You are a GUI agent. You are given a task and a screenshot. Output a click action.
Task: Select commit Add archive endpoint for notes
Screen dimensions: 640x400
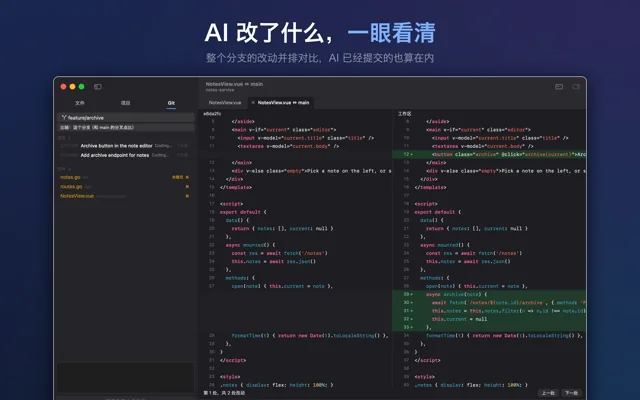[x=124, y=155]
